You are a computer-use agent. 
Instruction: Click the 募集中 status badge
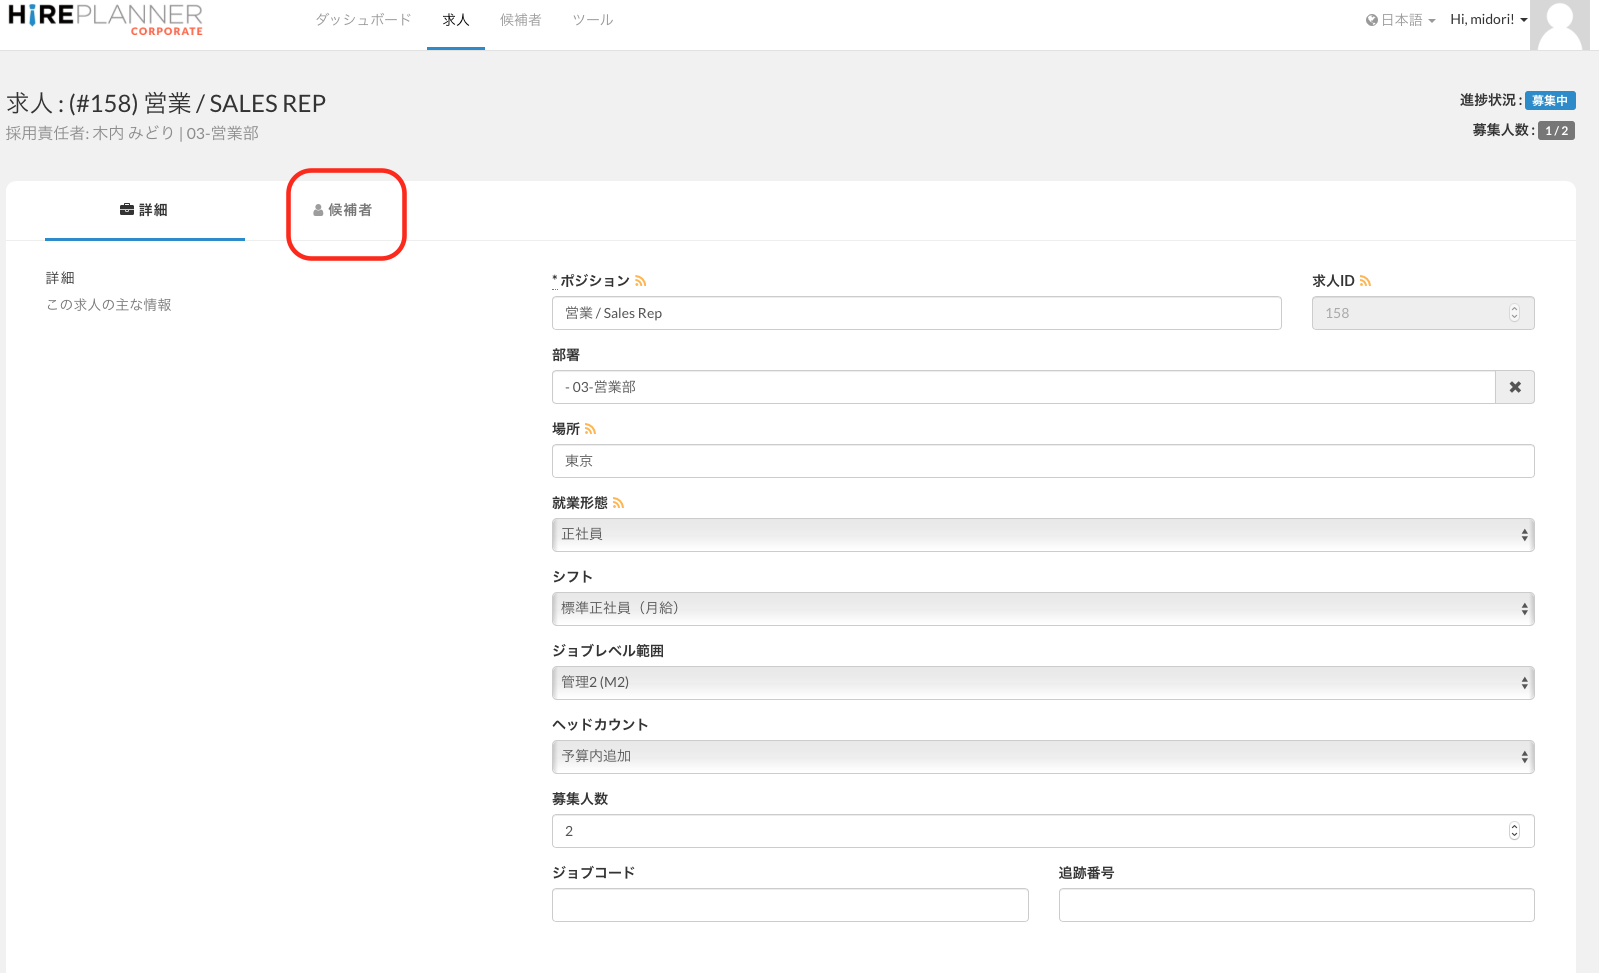click(1550, 101)
